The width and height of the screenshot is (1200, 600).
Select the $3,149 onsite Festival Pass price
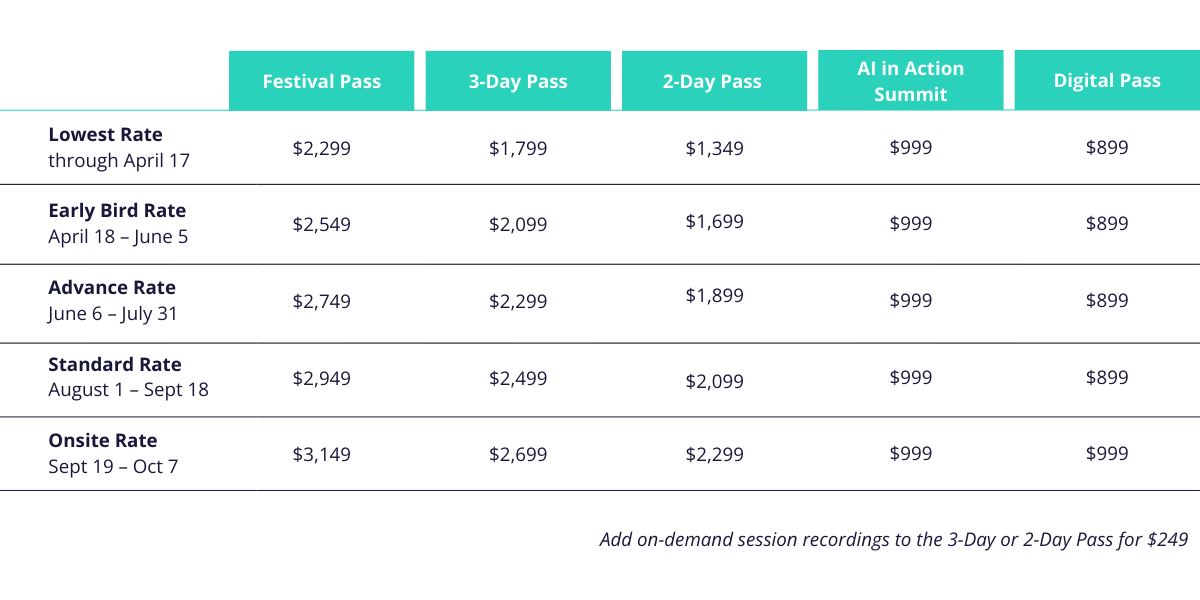(x=322, y=454)
